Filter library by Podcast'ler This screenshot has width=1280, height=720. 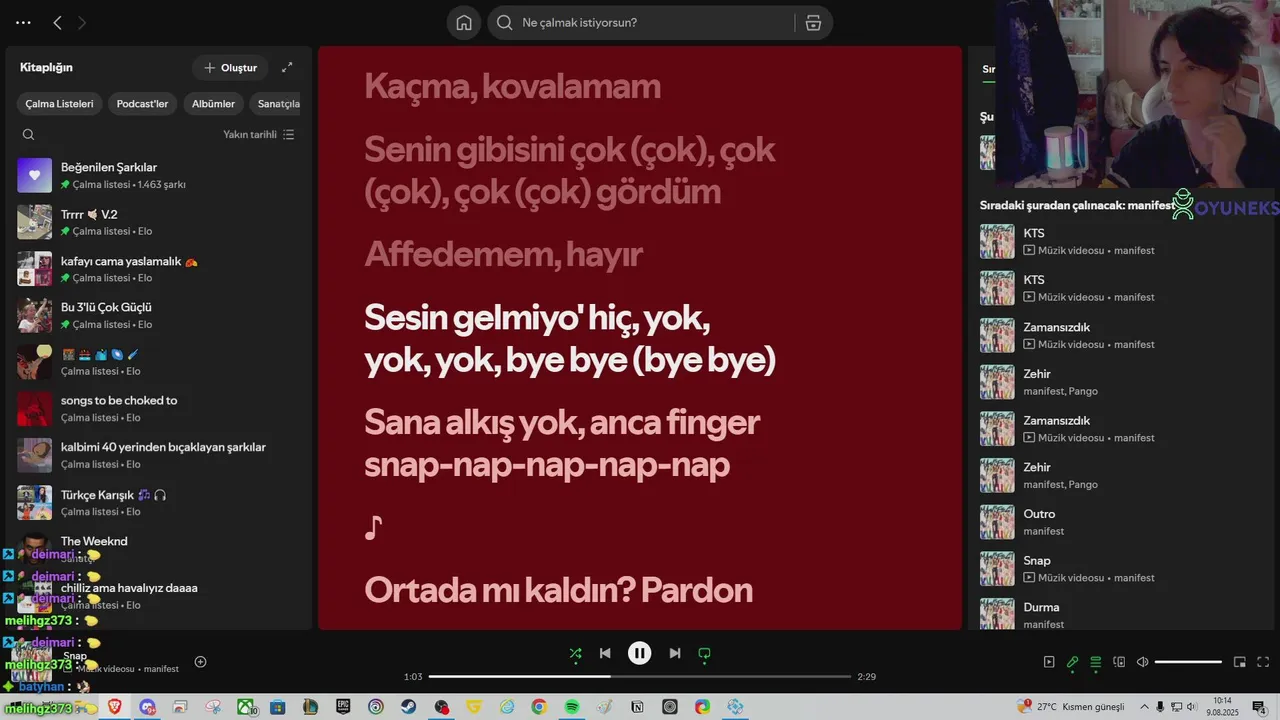pos(142,104)
